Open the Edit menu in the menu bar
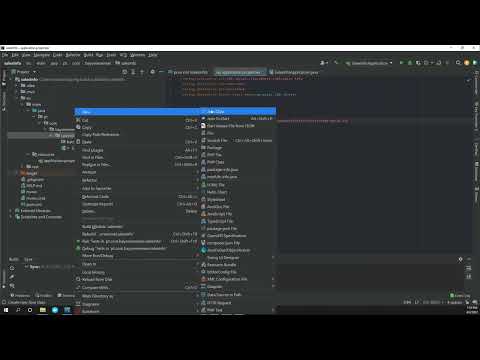The width and height of the screenshot is (480, 360). point(15,55)
